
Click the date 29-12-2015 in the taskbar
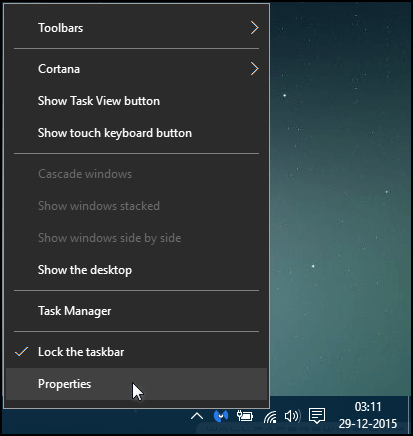click(x=368, y=424)
